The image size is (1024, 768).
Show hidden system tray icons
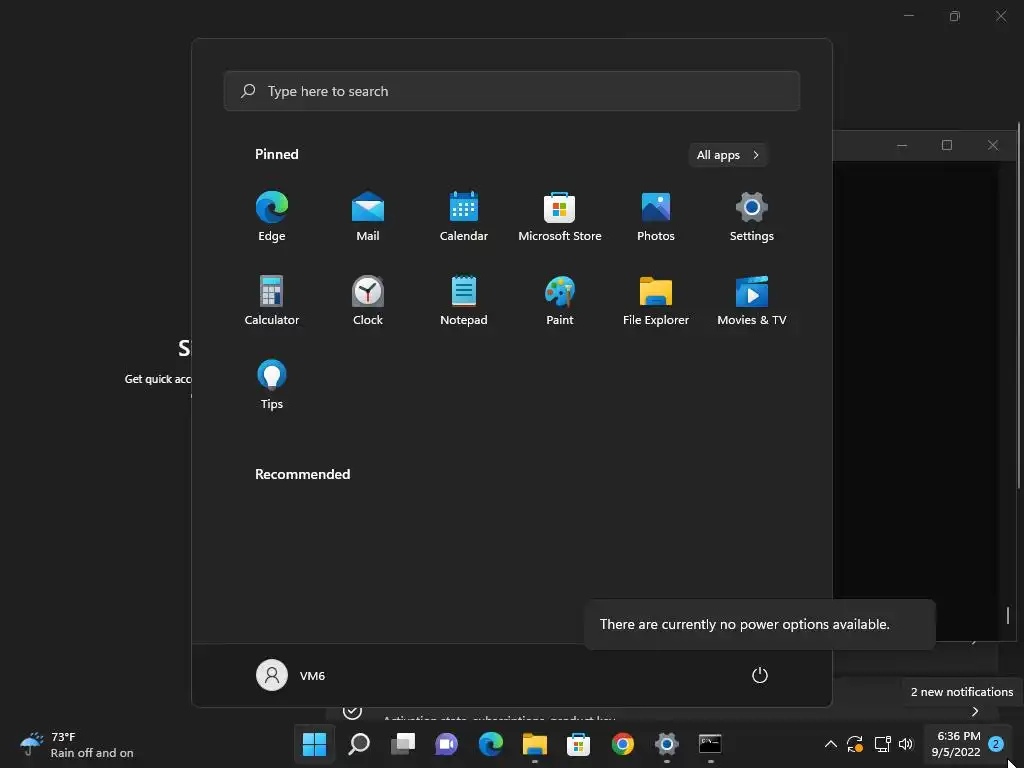tap(831, 744)
